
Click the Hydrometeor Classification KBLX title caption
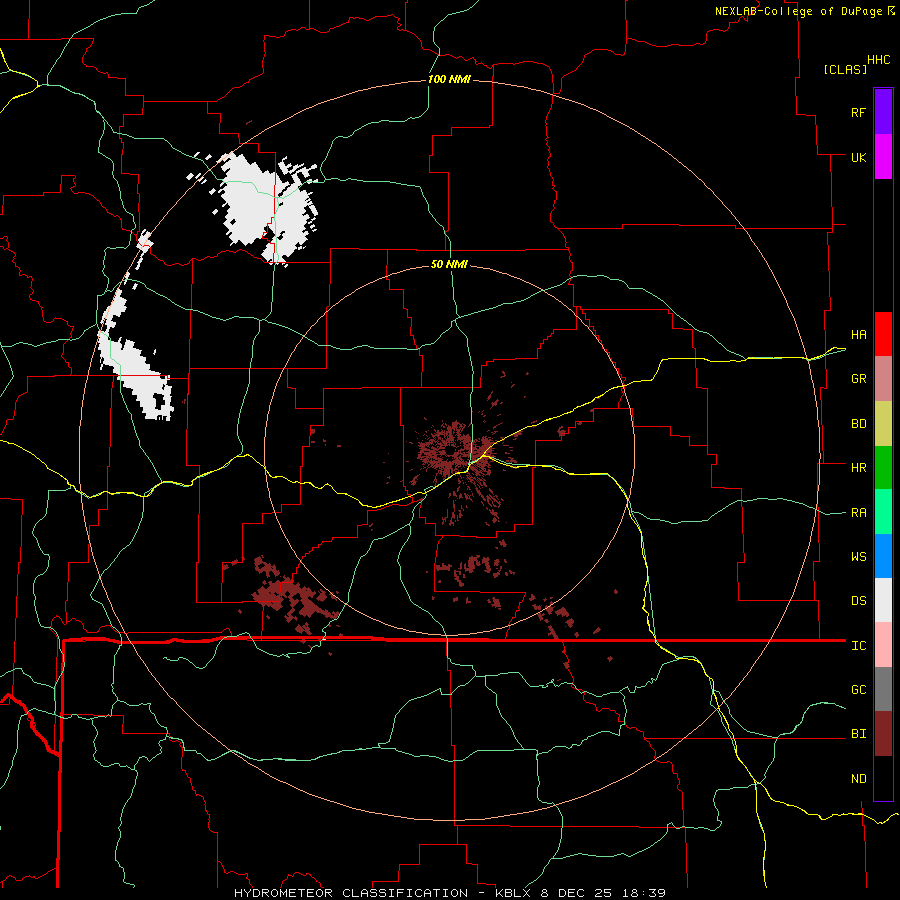click(449, 893)
